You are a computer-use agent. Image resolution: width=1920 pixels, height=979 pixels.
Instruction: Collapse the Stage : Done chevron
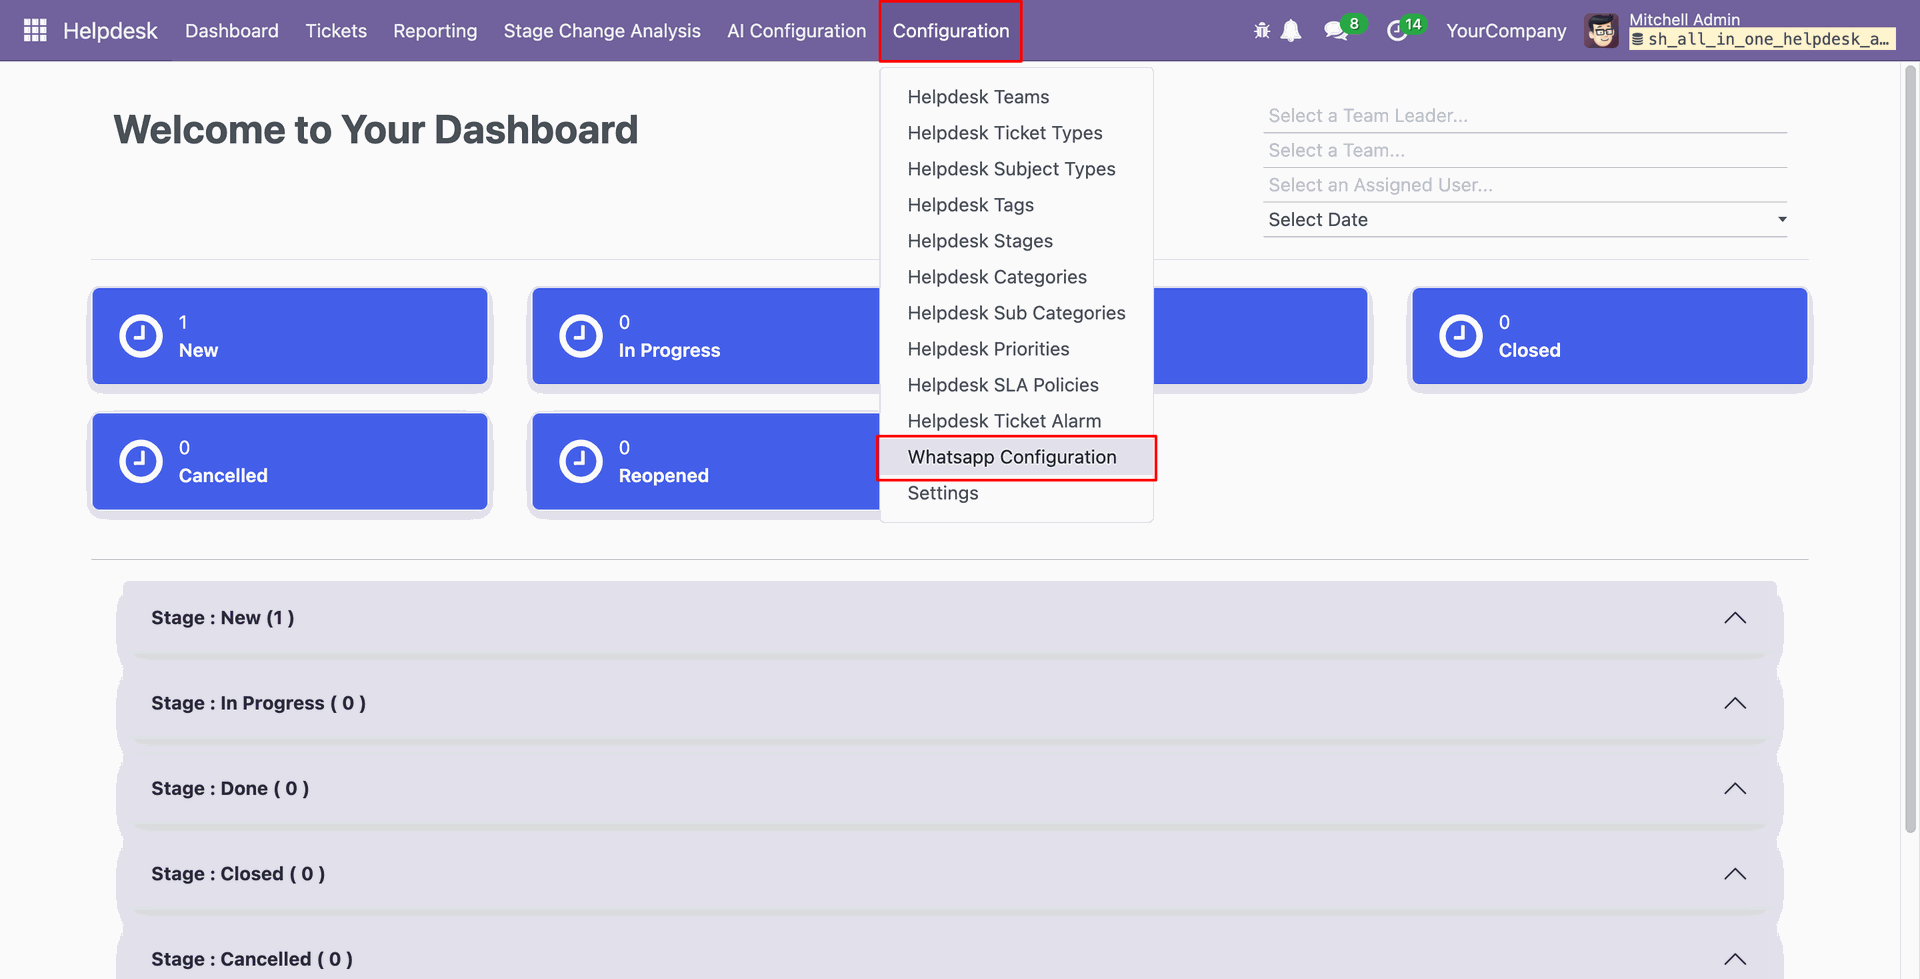tap(1735, 789)
